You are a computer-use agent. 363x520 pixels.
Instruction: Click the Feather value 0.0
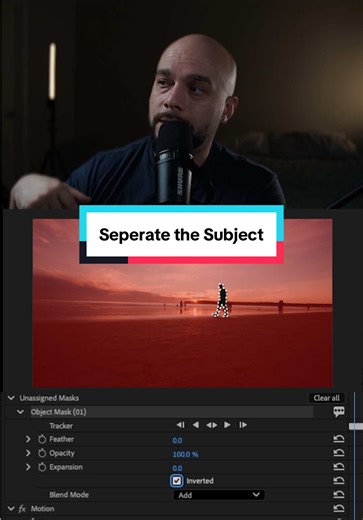click(x=177, y=440)
